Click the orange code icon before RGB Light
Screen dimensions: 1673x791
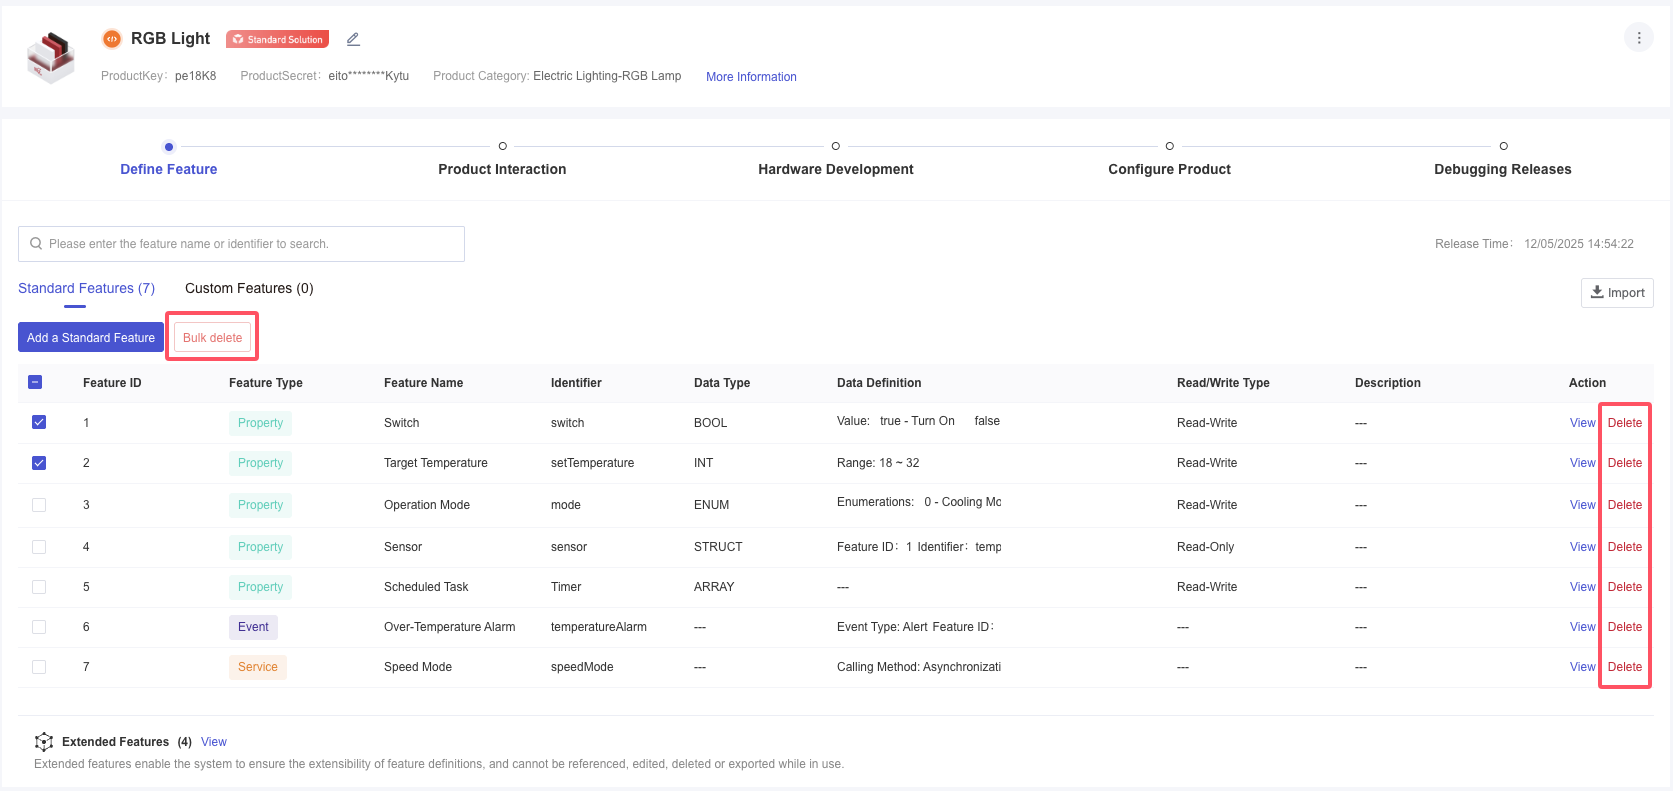tap(112, 39)
